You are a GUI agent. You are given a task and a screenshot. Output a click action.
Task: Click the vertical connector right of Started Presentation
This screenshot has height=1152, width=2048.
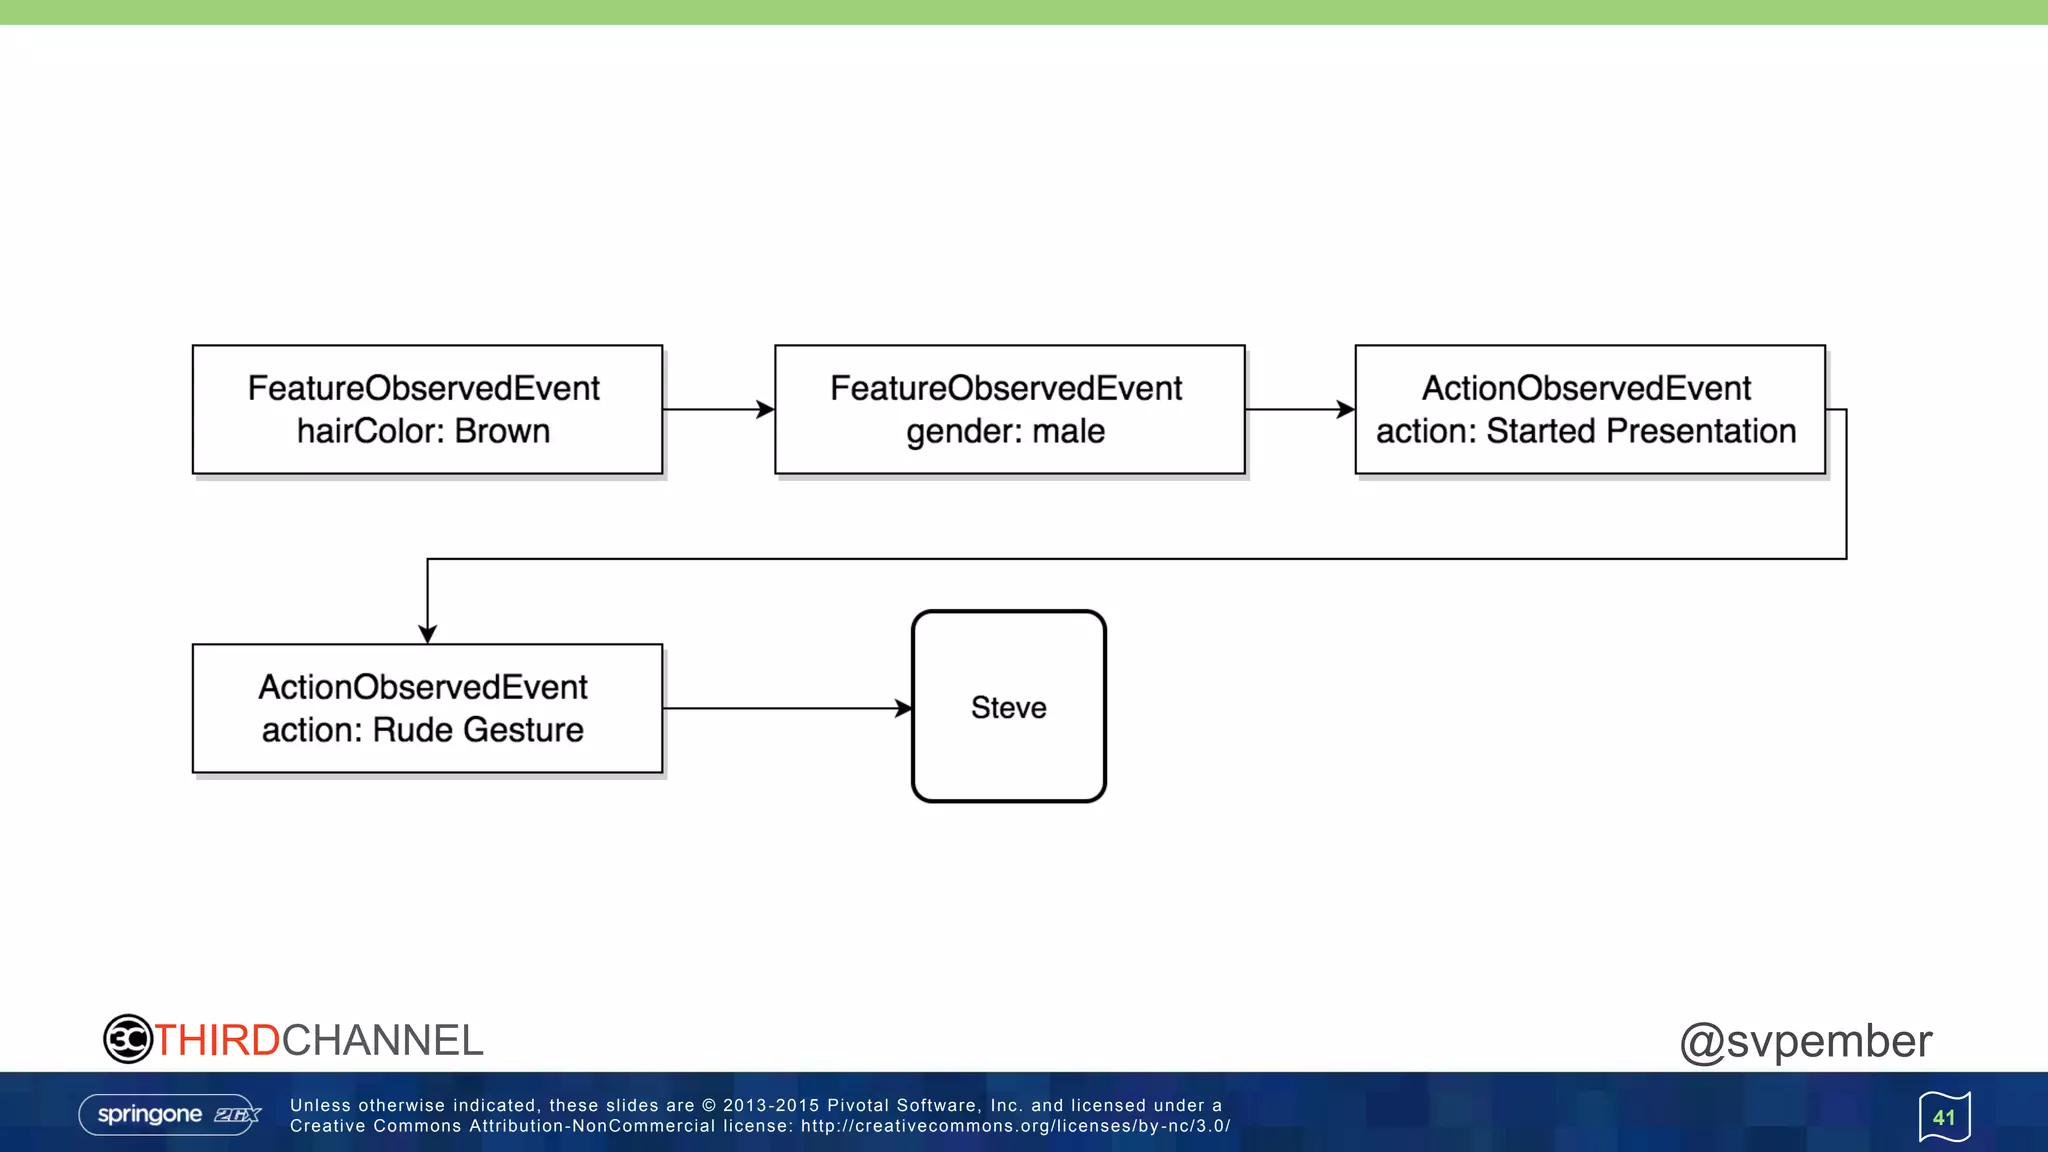click(1846, 485)
